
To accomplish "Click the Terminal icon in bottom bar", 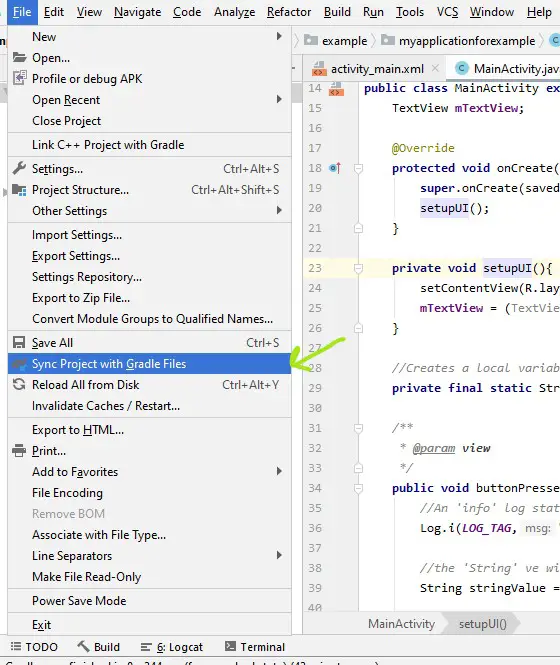I will coord(230,646).
